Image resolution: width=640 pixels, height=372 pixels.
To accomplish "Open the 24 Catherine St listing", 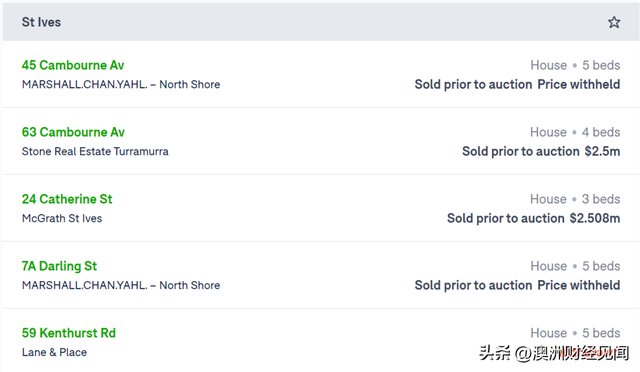I will (x=67, y=199).
